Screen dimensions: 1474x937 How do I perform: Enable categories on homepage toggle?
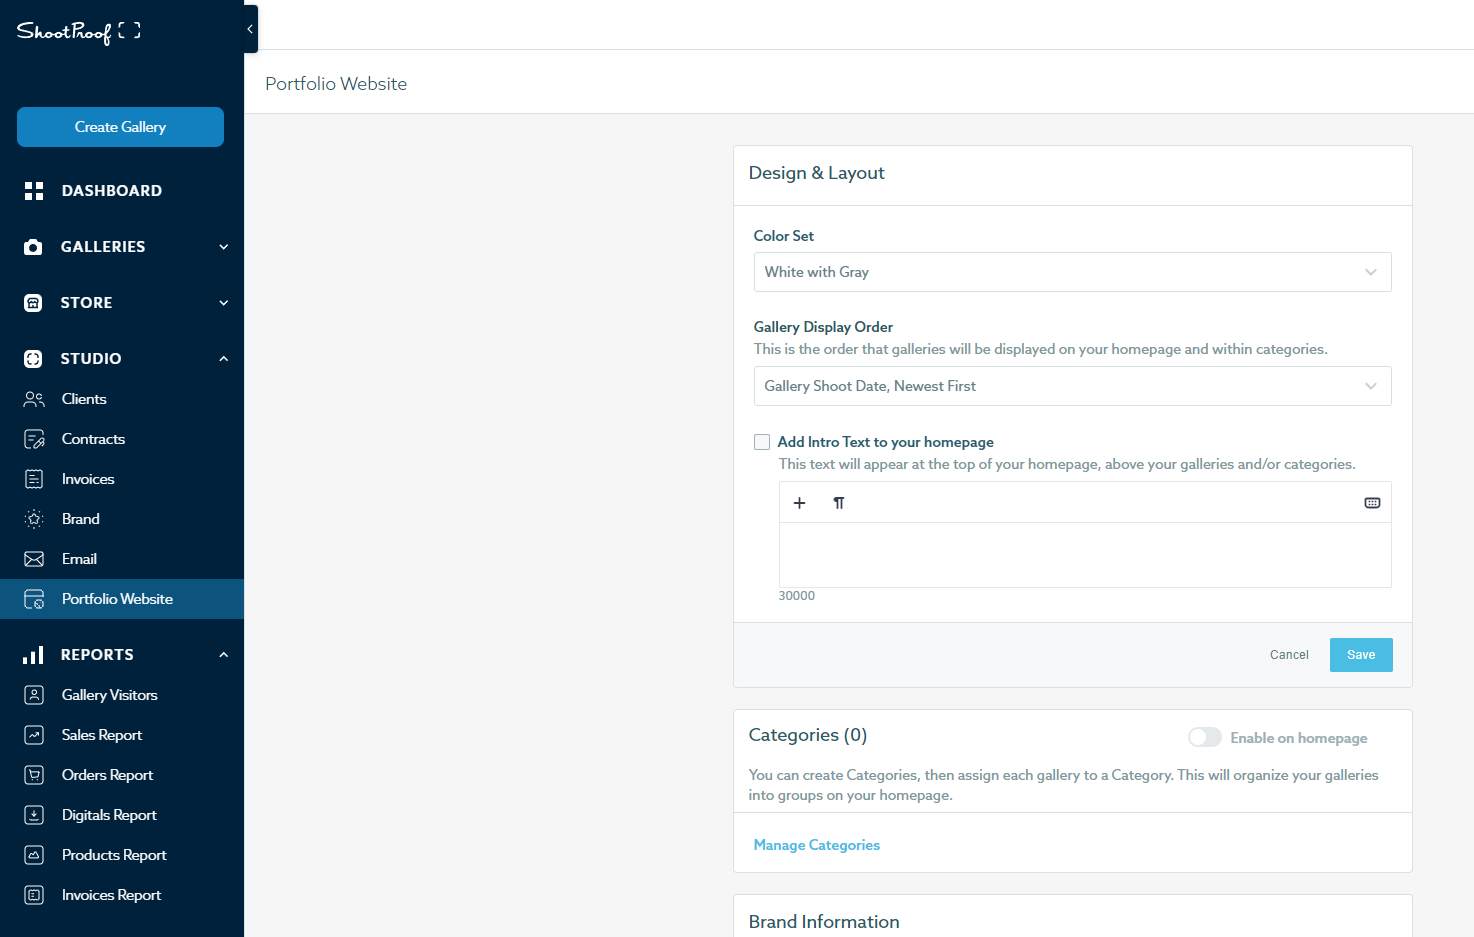[1205, 737]
